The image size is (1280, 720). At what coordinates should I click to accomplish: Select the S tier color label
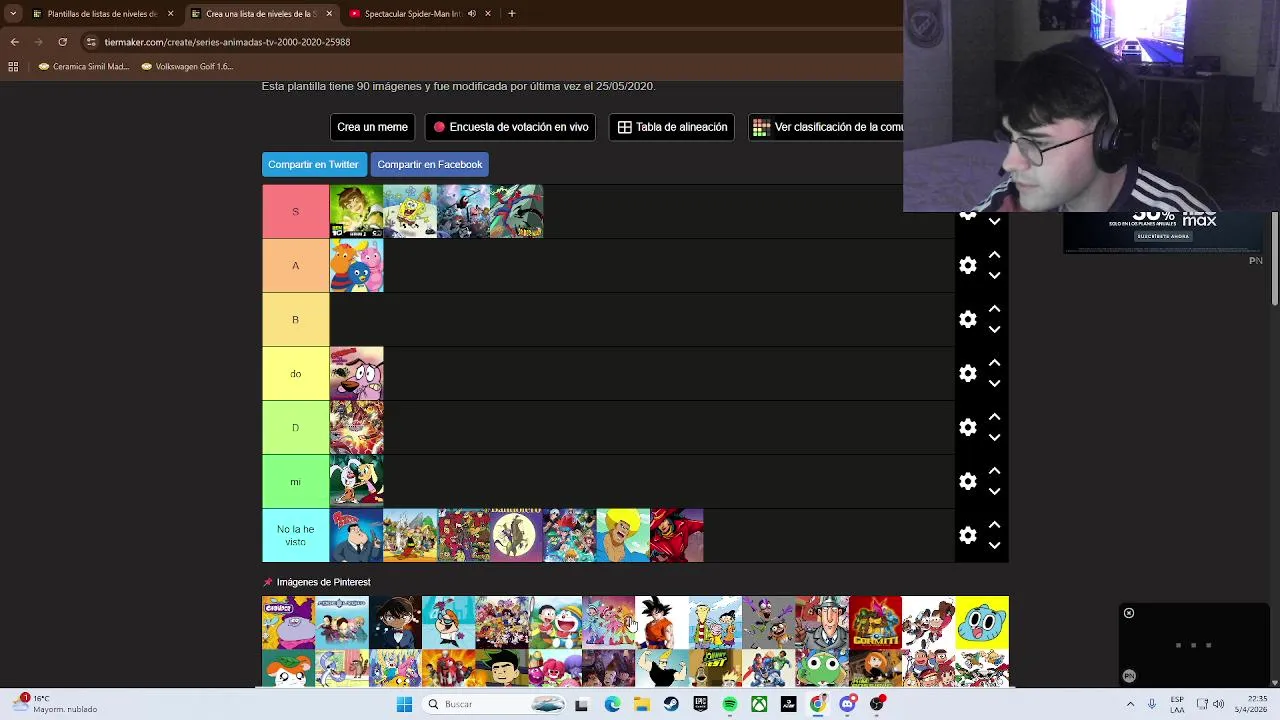295,211
